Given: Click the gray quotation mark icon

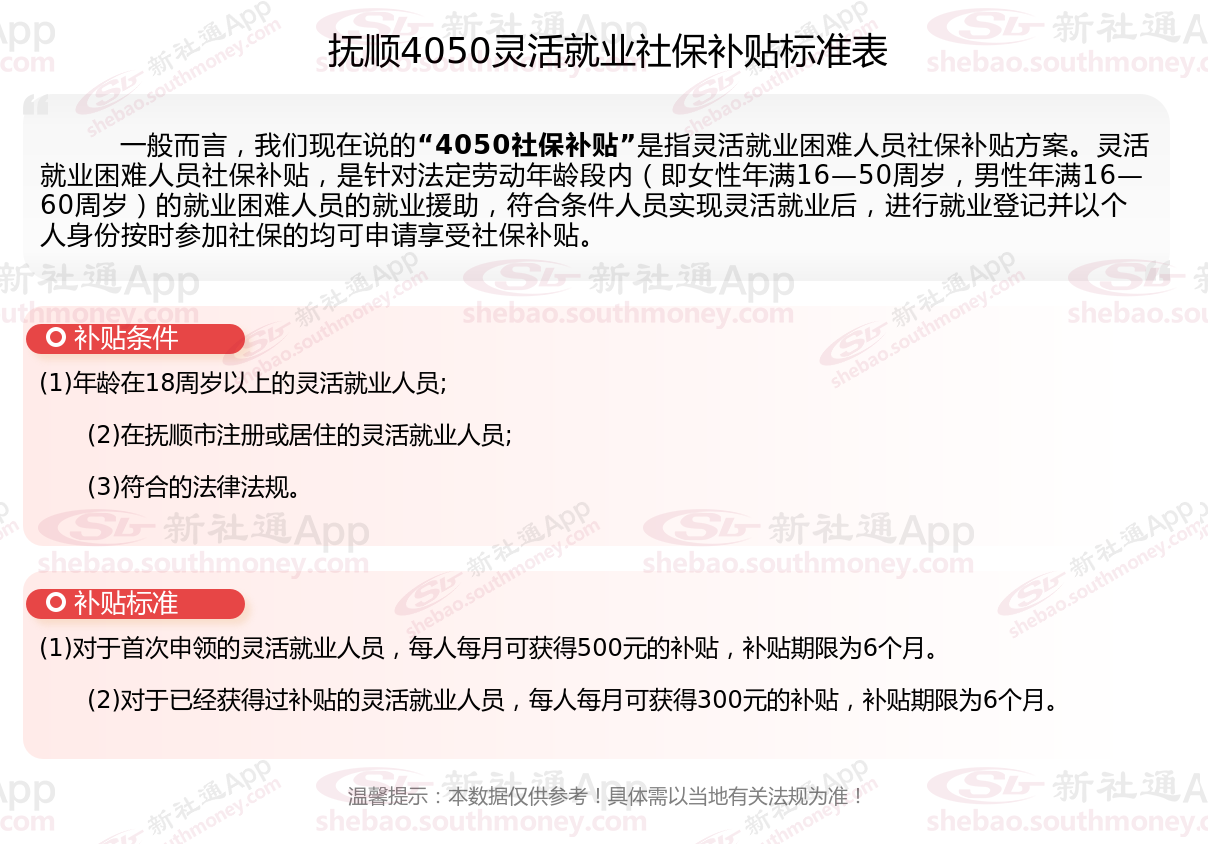Looking at the screenshot, I should pos(35,104).
